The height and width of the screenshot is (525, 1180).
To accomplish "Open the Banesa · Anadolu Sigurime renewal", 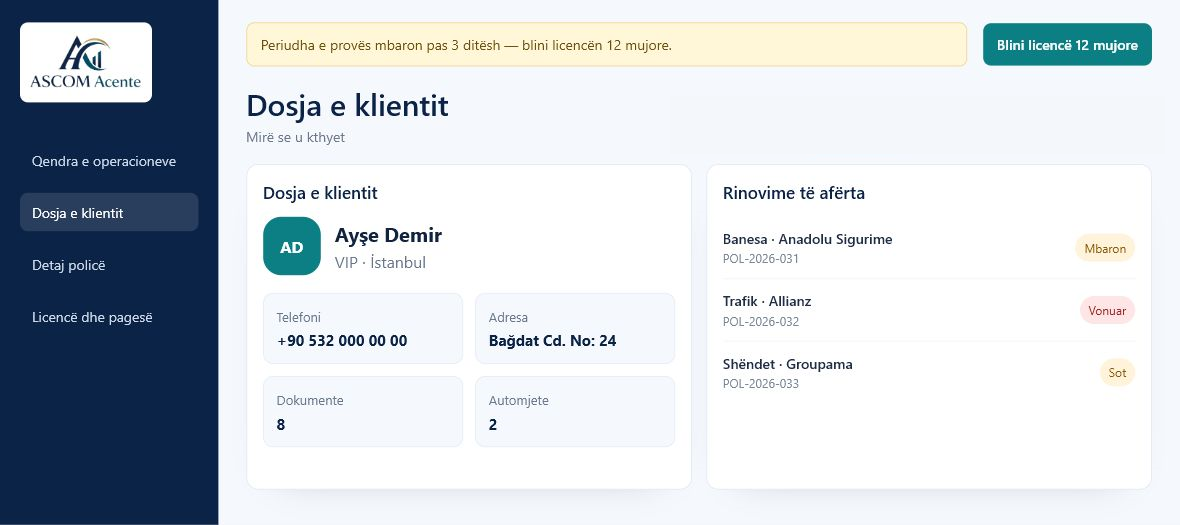I will (x=929, y=248).
